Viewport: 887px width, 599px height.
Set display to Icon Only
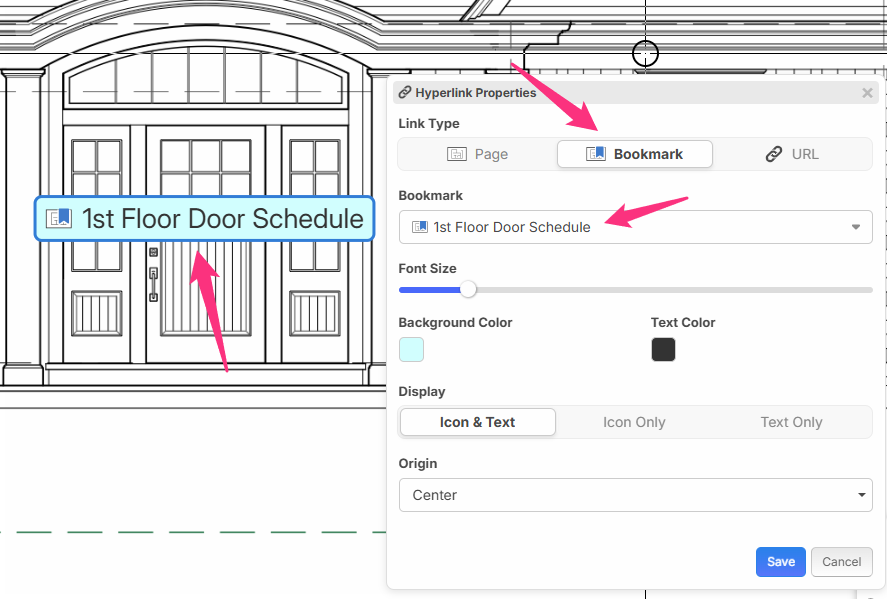point(634,422)
